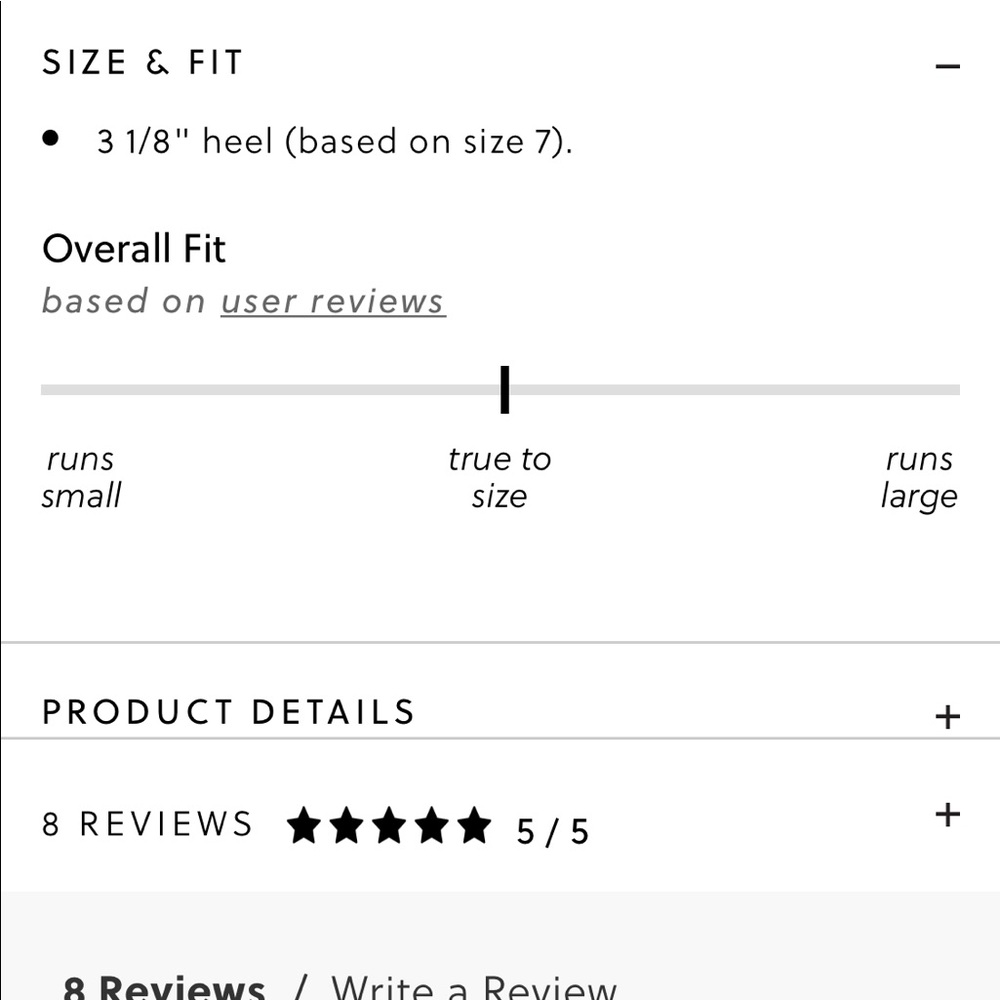Screen dimensions: 1000x1000
Task: Click the black fit marker on slider
Action: pyautogui.click(x=505, y=389)
